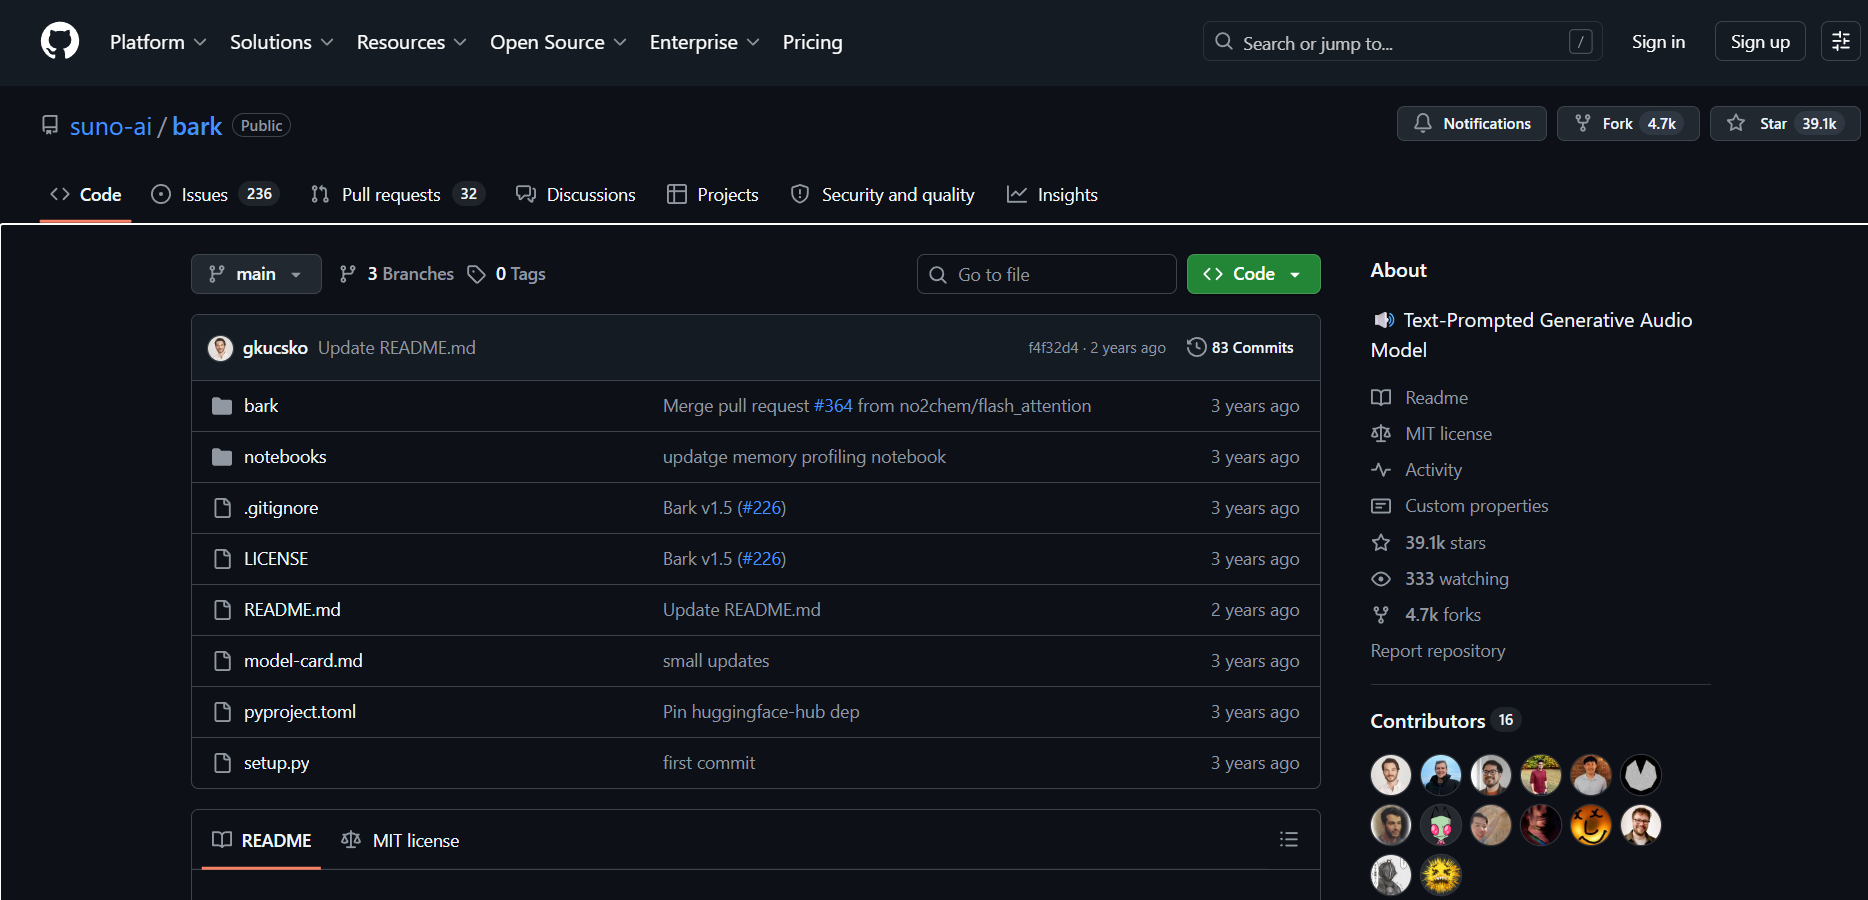Open the suno-ai organization link
The height and width of the screenshot is (900, 1868).
coord(111,126)
